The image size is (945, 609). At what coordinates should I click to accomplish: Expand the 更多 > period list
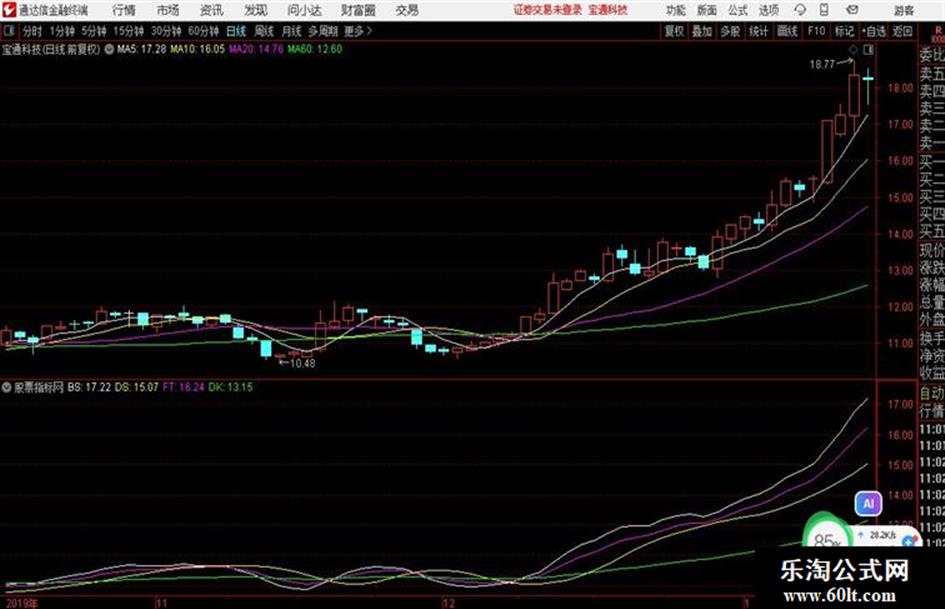pyautogui.click(x=358, y=31)
